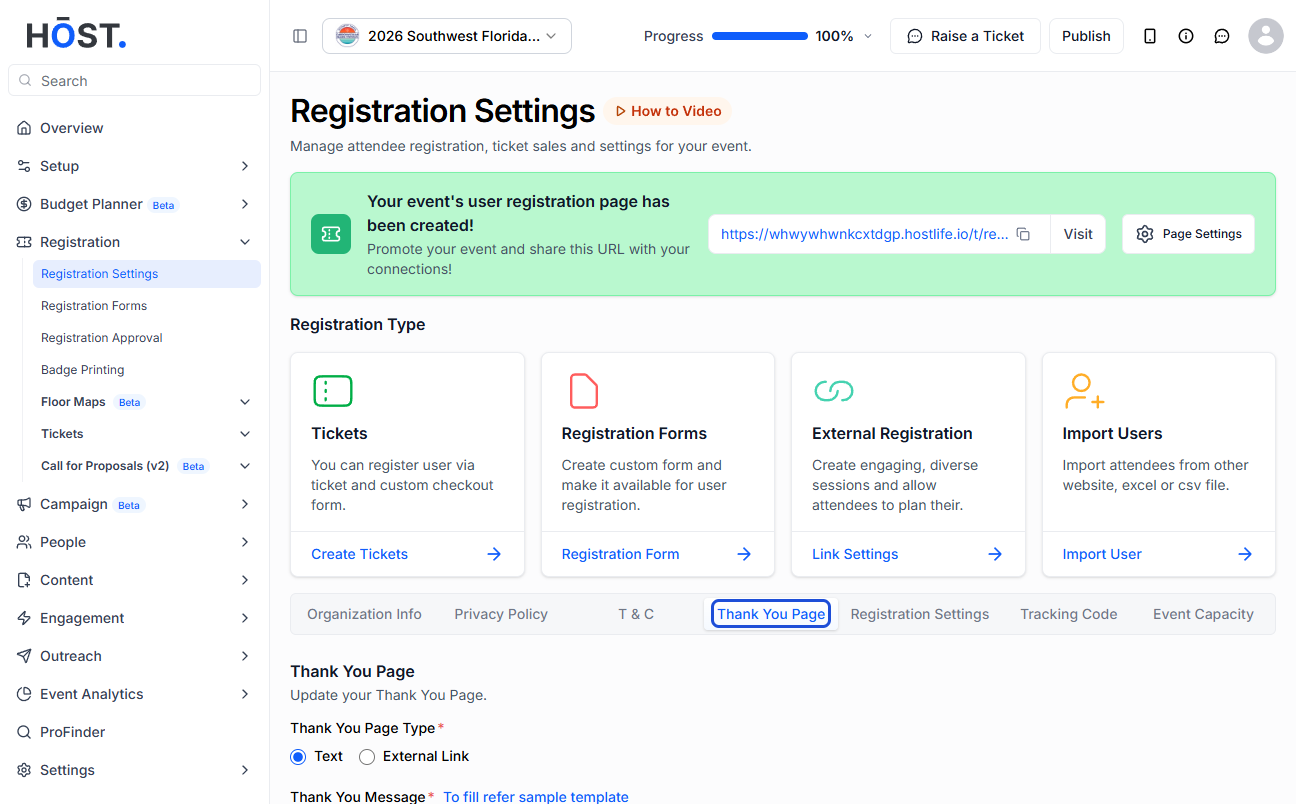Open Registration Forms in sidebar
The height and width of the screenshot is (804, 1296).
pos(94,306)
